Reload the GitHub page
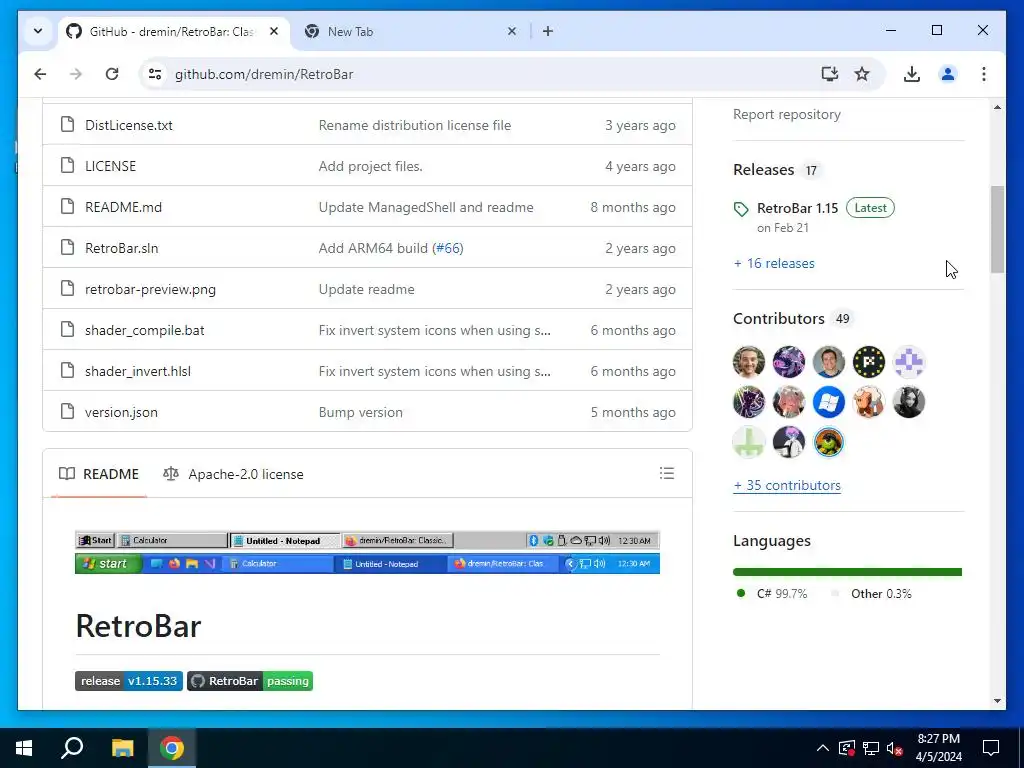This screenshot has width=1024, height=768. [x=112, y=74]
